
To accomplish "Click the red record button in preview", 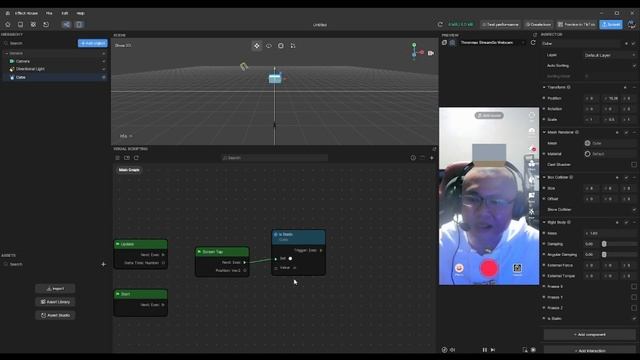I will click(489, 268).
